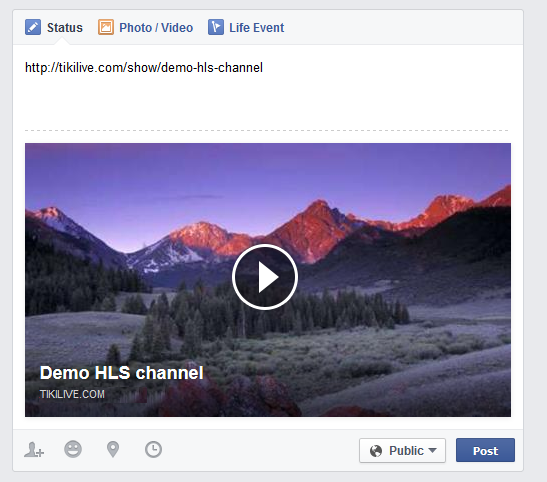Screen dimensions: 547x482
Task: Play the Demo HLS channel video preview
Action: (265, 277)
